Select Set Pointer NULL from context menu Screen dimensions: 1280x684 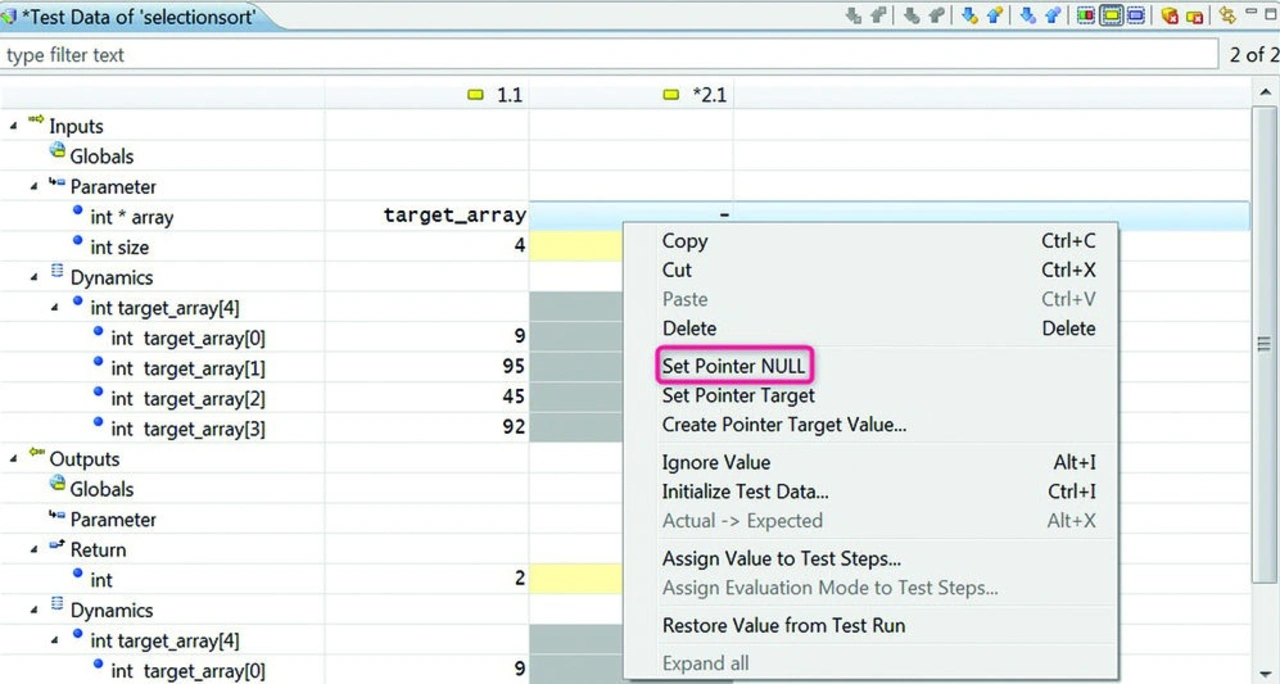[x=733, y=366]
